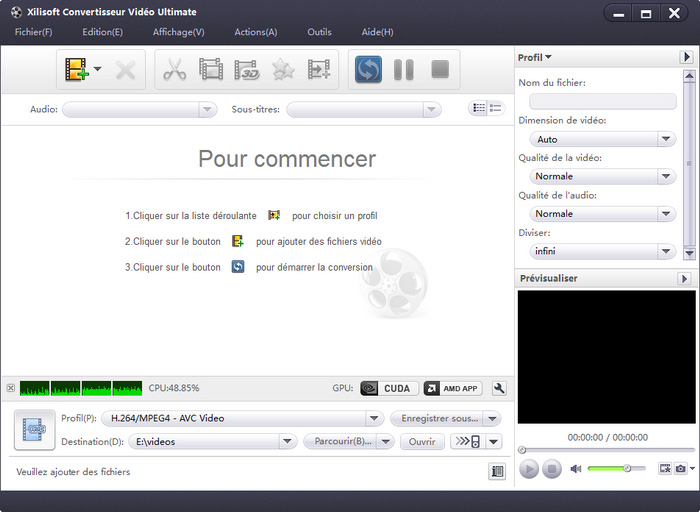The image size is (700, 512).
Task: Click the scissors clip tool
Action: tap(174, 70)
